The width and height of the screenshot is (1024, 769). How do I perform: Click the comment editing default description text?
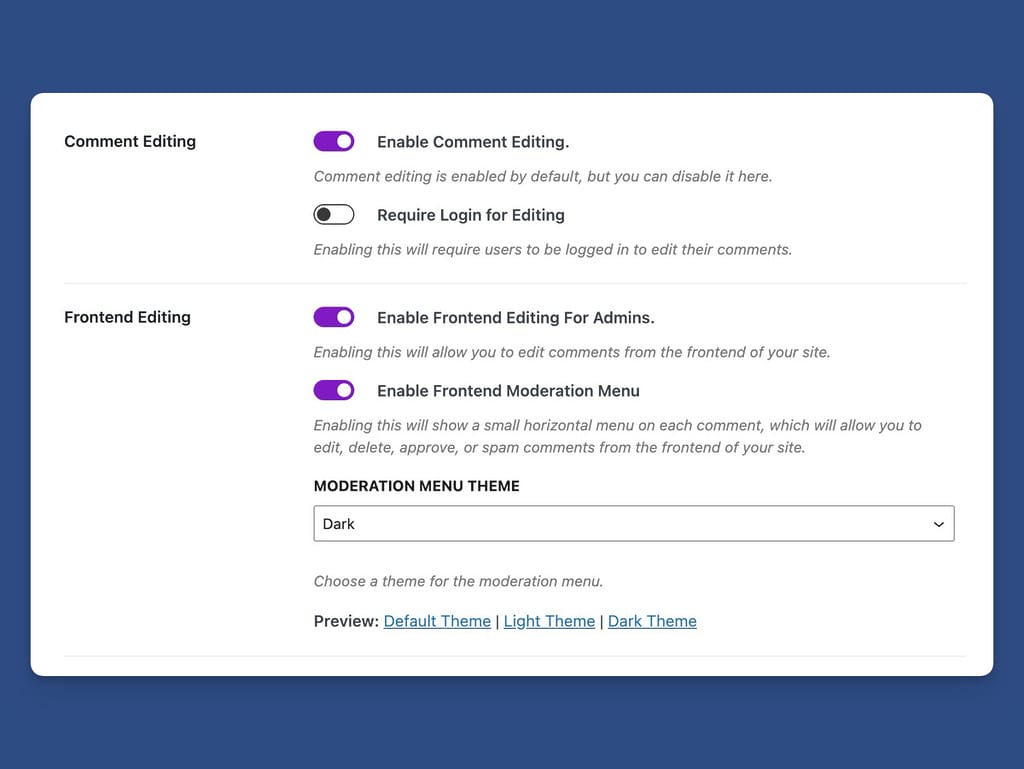[x=543, y=176]
